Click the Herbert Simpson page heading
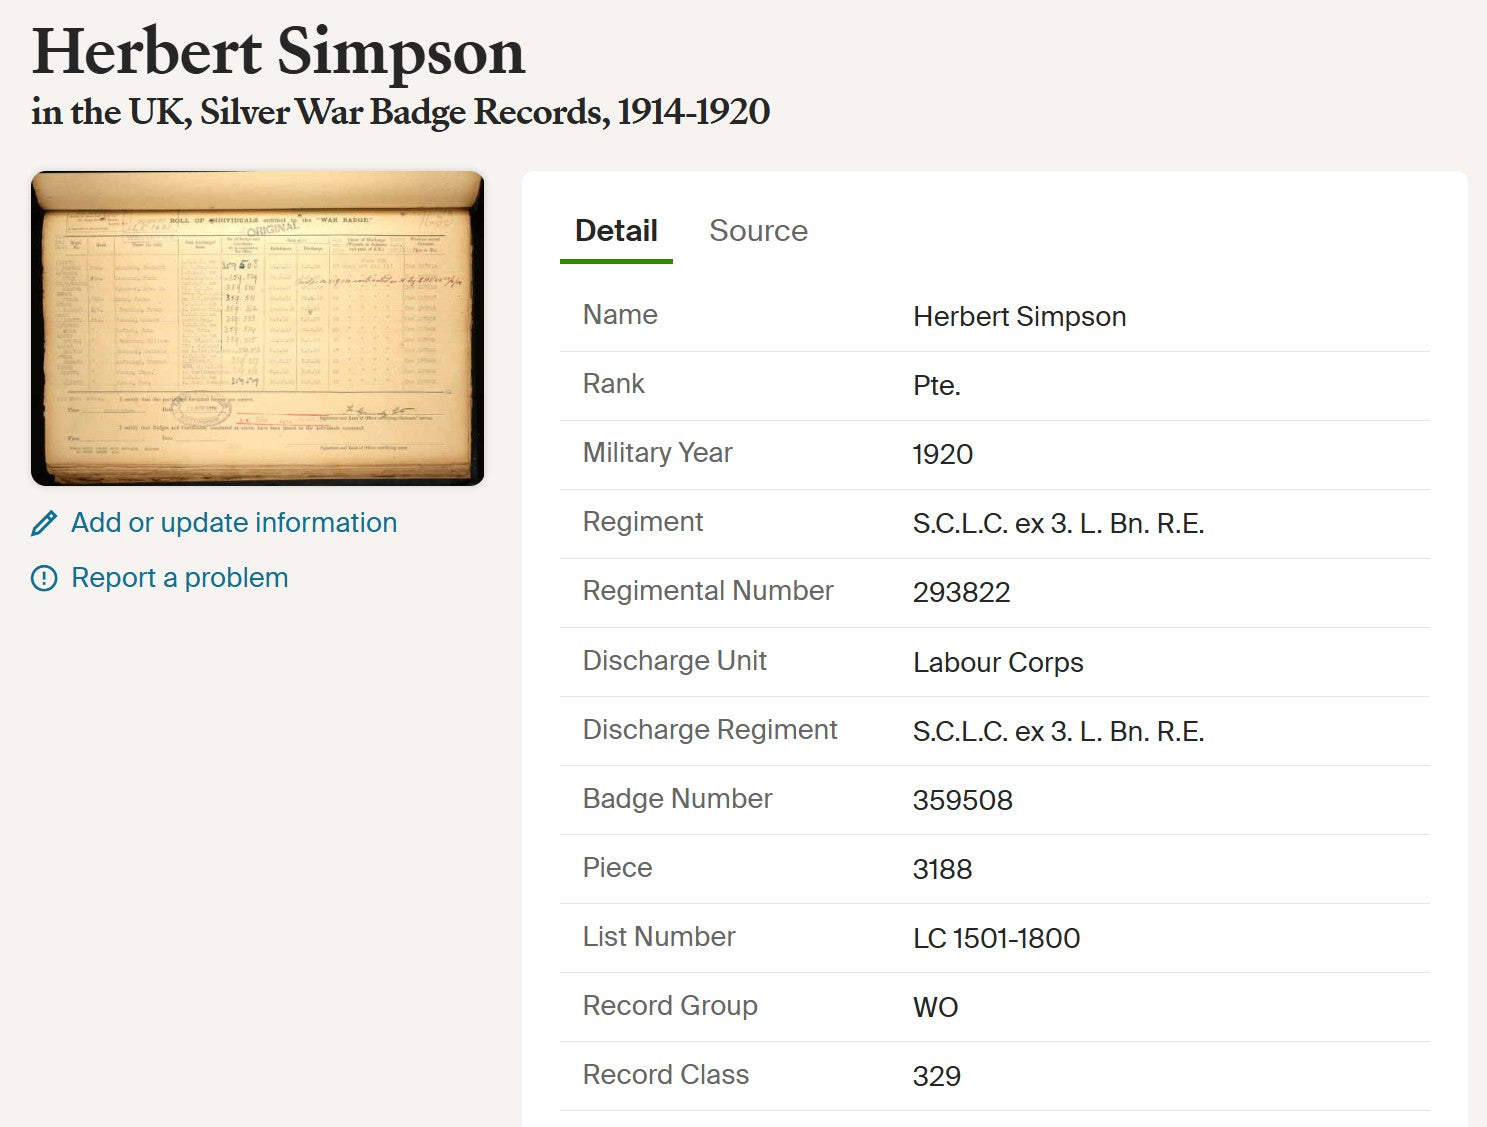1487x1127 pixels. (x=278, y=52)
